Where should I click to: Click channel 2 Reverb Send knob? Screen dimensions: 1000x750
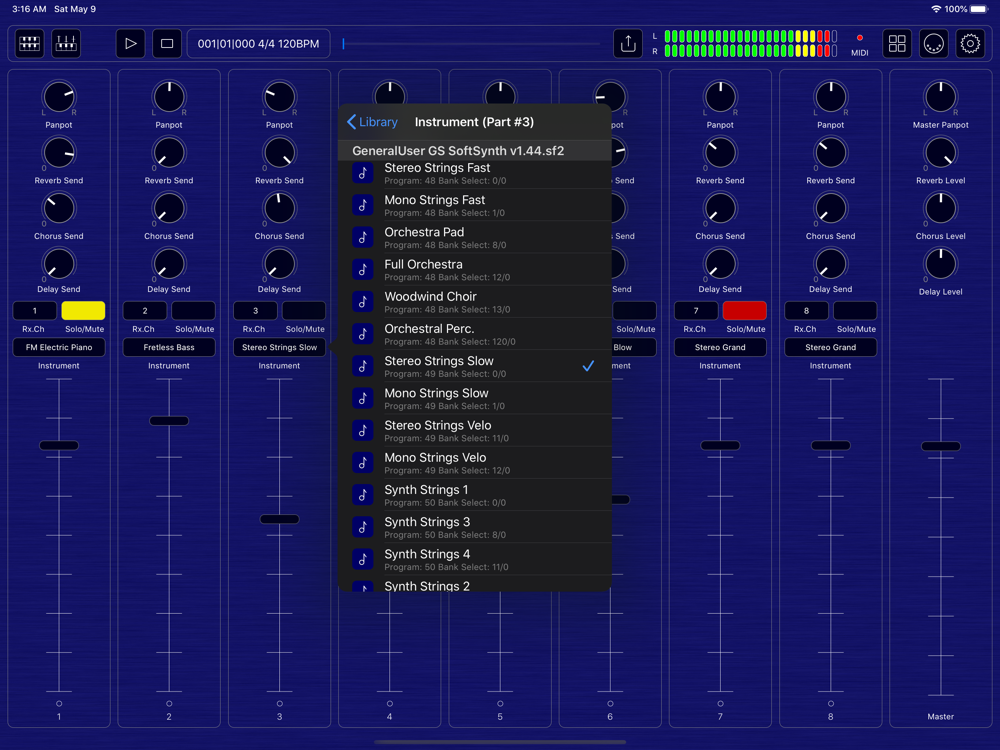pyautogui.click(x=169, y=153)
